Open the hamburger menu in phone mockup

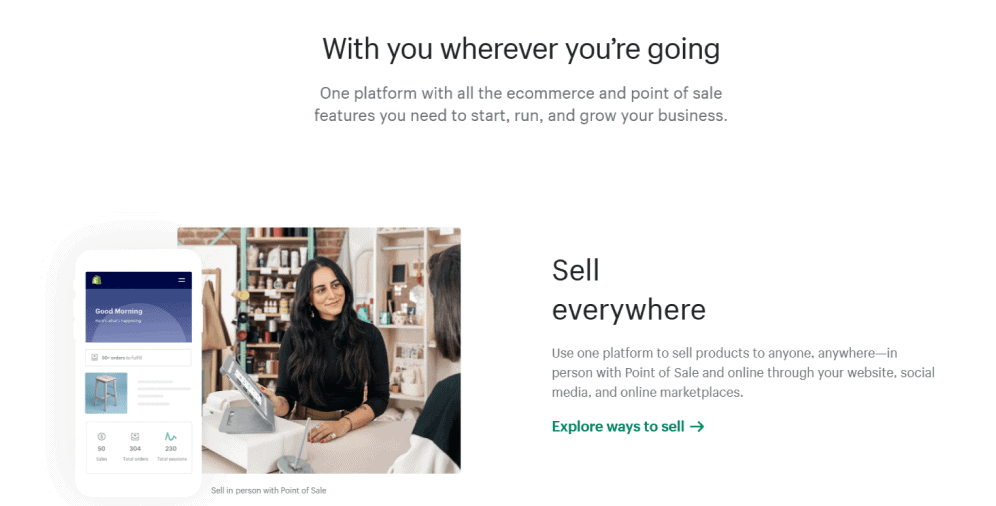point(182,280)
